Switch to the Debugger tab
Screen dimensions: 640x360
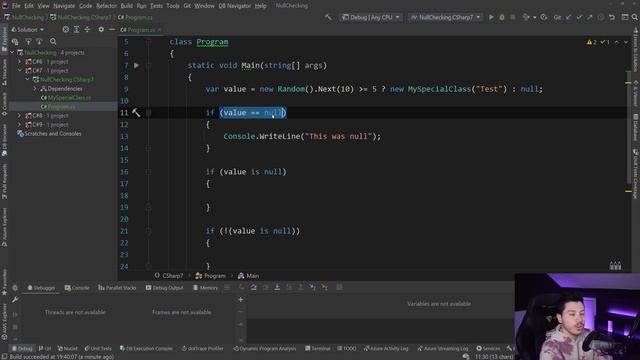(41, 288)
